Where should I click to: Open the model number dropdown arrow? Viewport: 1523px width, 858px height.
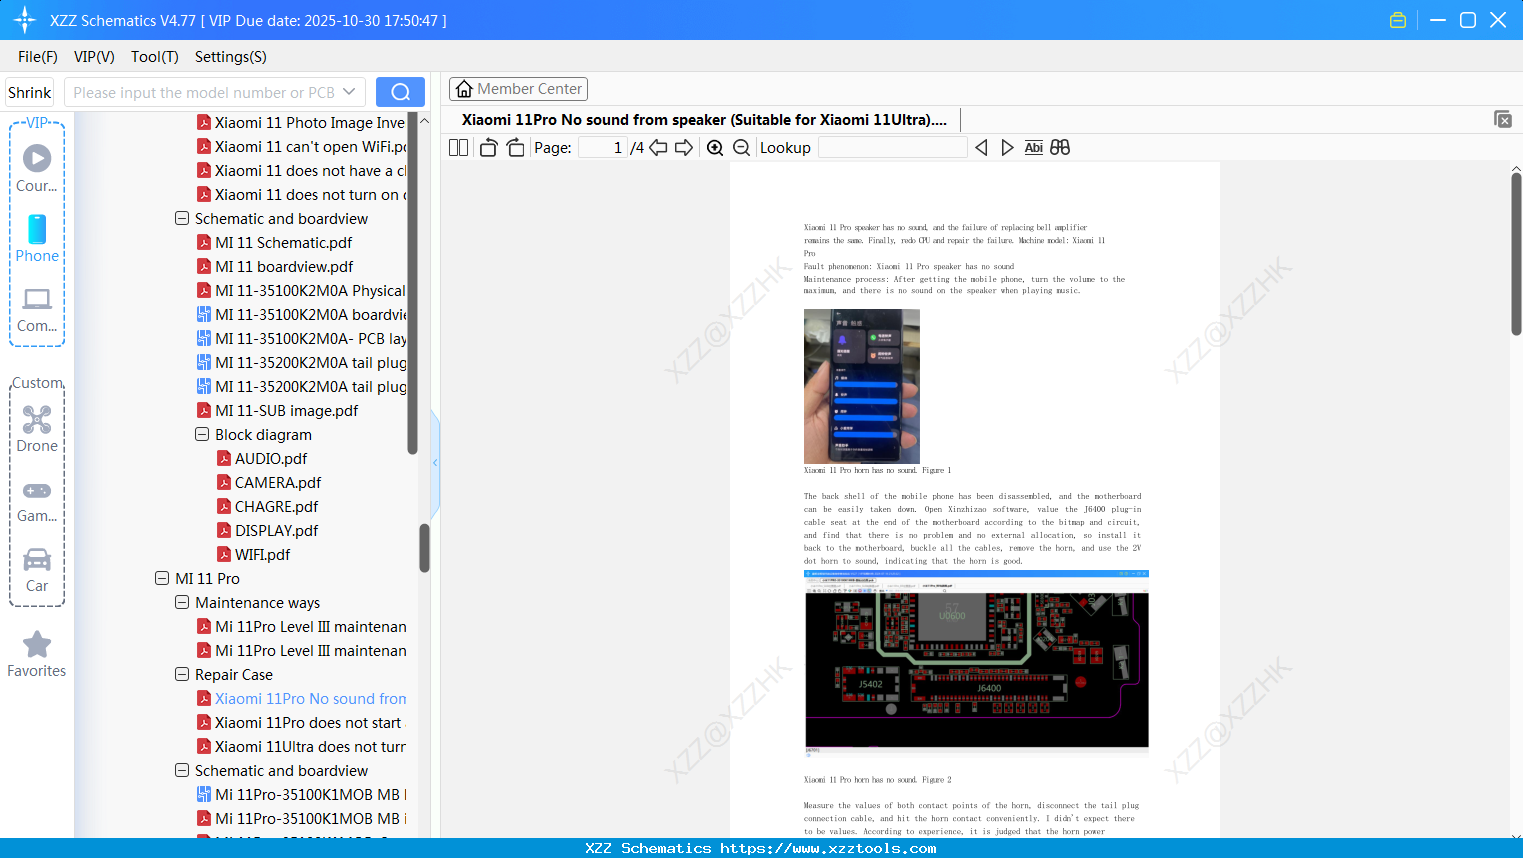[349, 92]
